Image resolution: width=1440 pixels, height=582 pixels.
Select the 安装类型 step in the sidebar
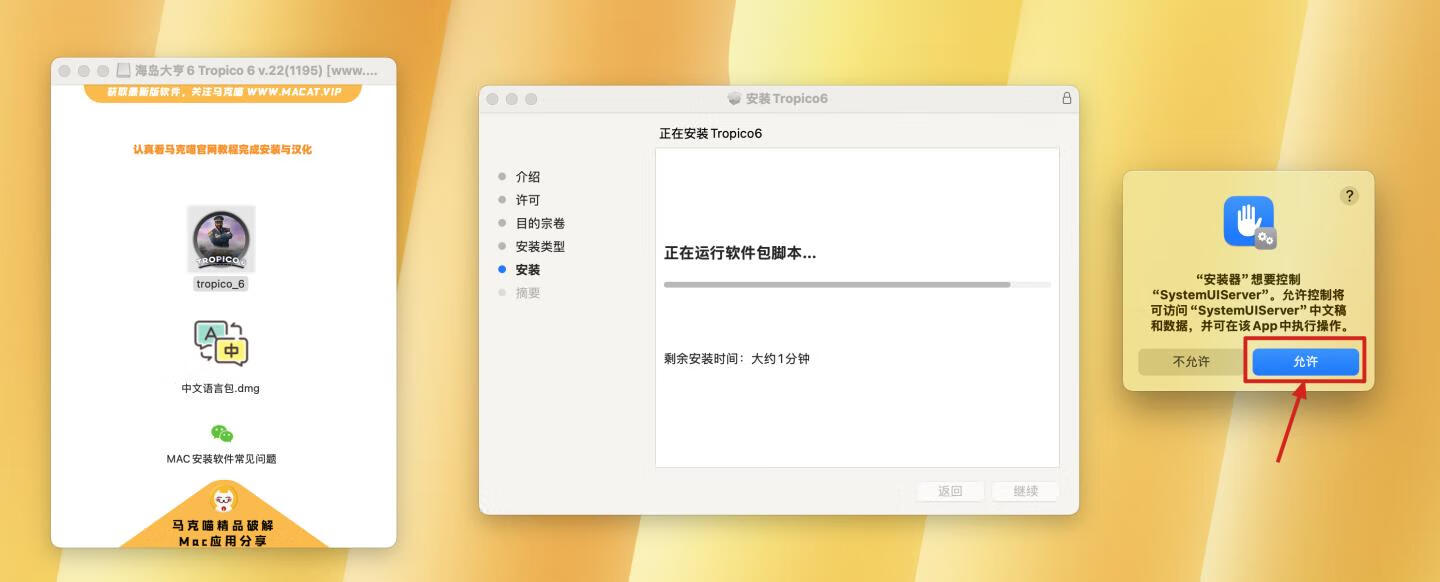(x=541, y=246)
